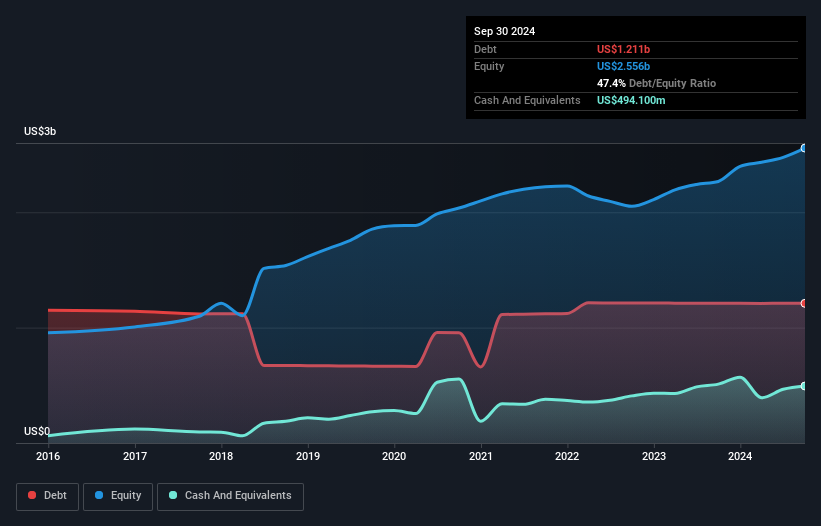Click the 2018 x-axis label
Image resolution: width=821 pixels, height=526 pixels.
coord(221,456)
